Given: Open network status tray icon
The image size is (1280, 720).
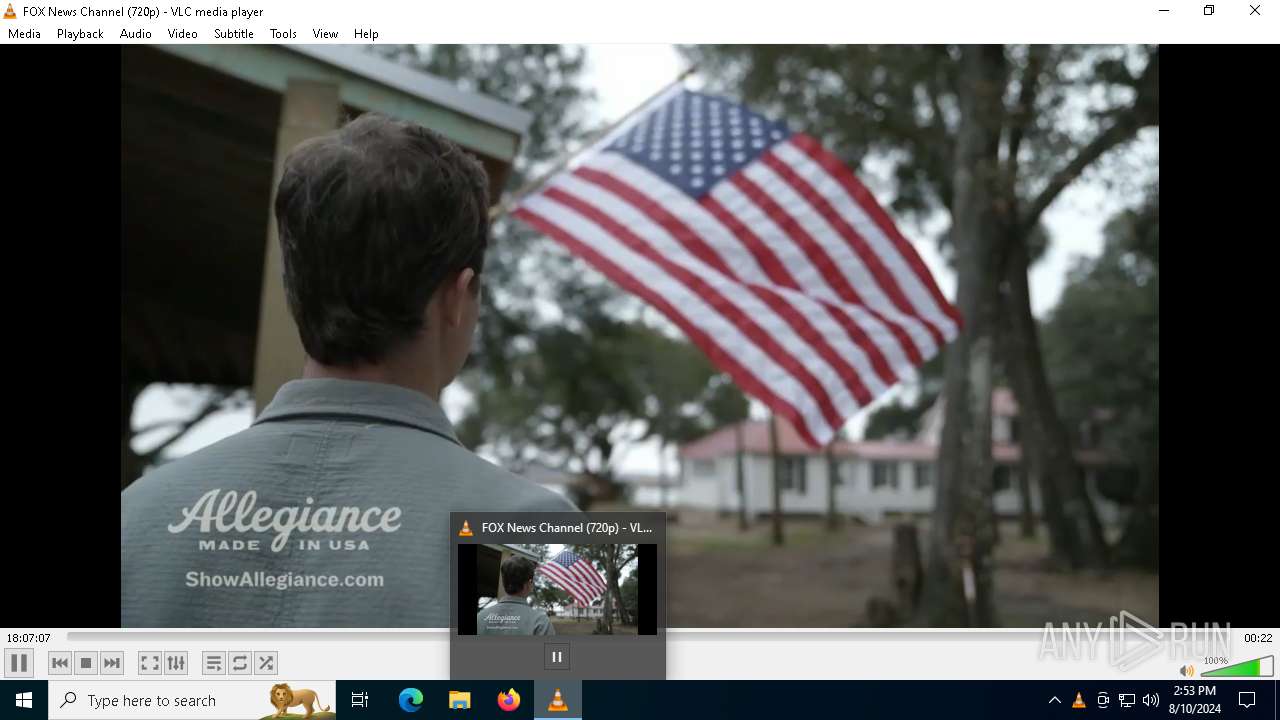Looking at the screenshot, I should (x=1127, y=700).
